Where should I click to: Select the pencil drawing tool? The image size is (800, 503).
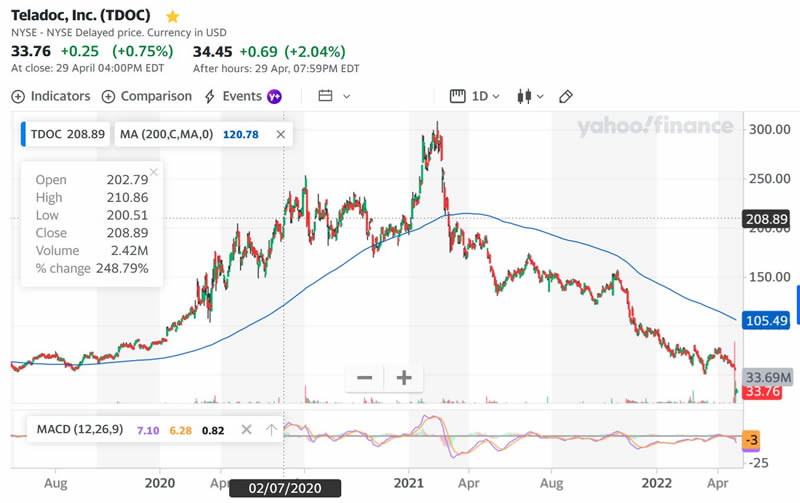pyautogui.click(x=566, y=96)
